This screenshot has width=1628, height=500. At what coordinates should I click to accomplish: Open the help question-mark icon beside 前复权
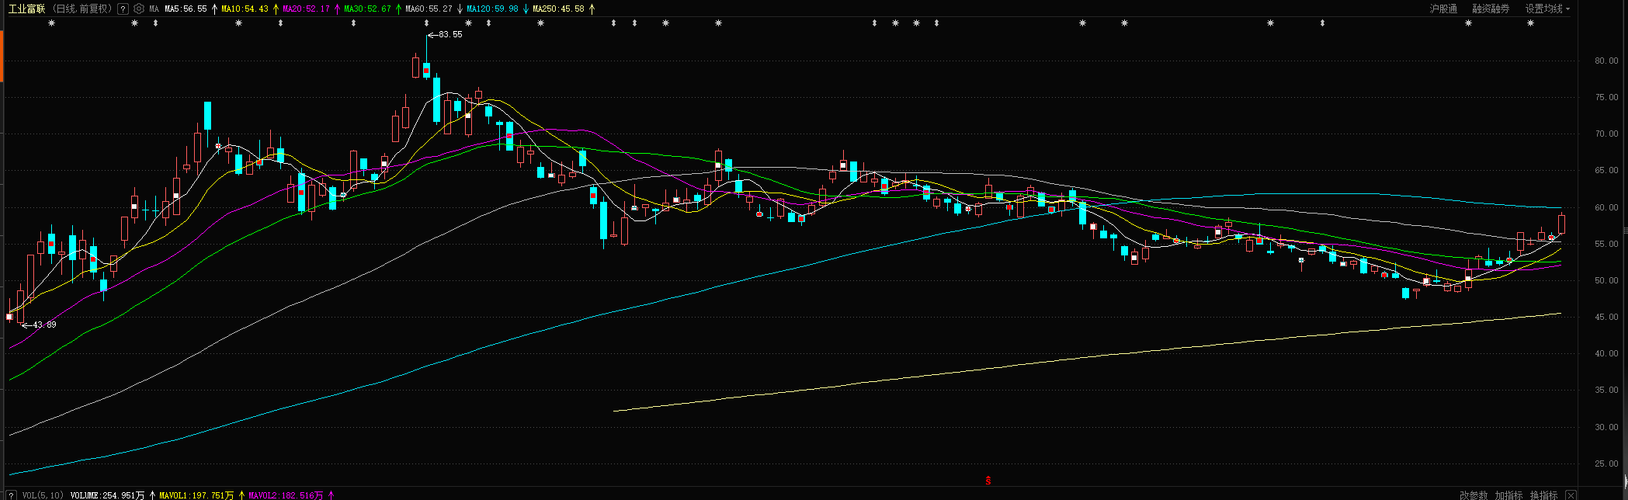(x=123, y=8)
